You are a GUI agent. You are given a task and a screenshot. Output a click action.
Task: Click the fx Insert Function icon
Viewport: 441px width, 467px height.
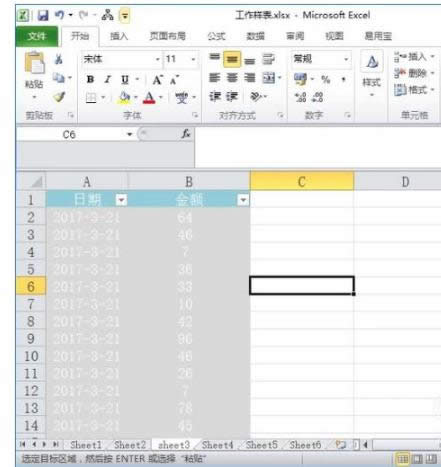click(x=186, y=134)
